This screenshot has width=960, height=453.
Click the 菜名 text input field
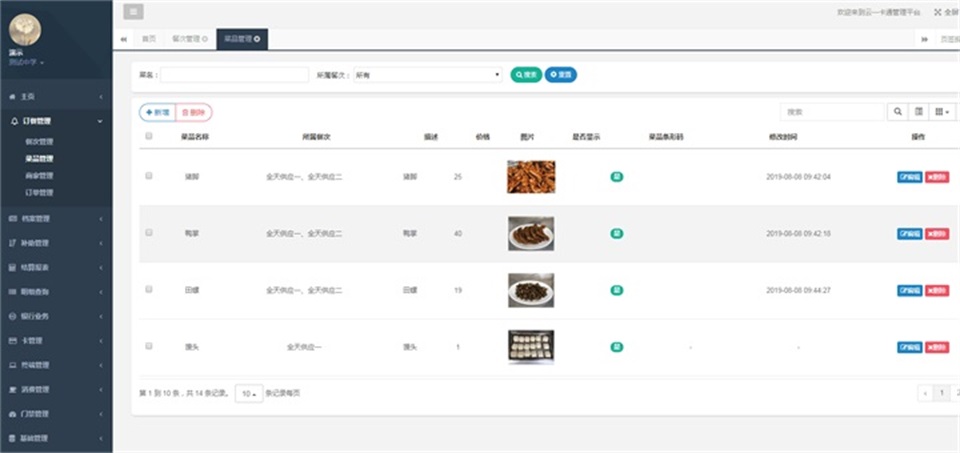tap(234, 75)
